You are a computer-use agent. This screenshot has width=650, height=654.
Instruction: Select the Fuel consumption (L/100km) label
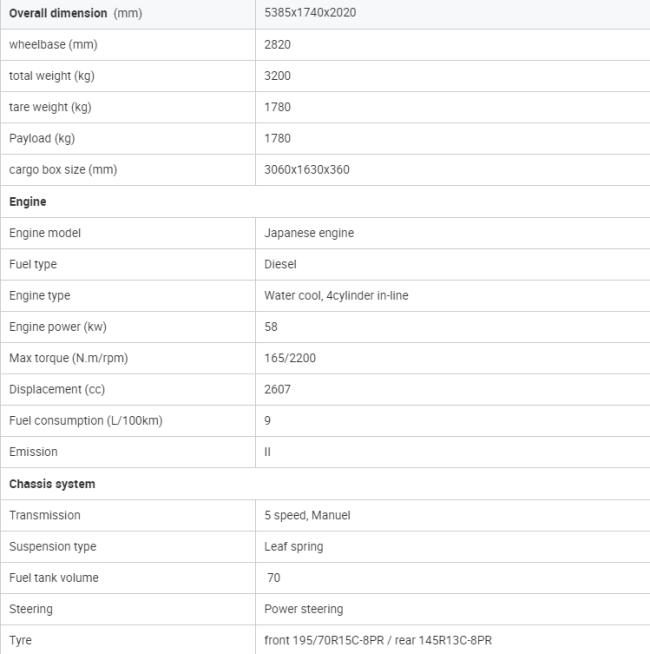coord(85,421)
